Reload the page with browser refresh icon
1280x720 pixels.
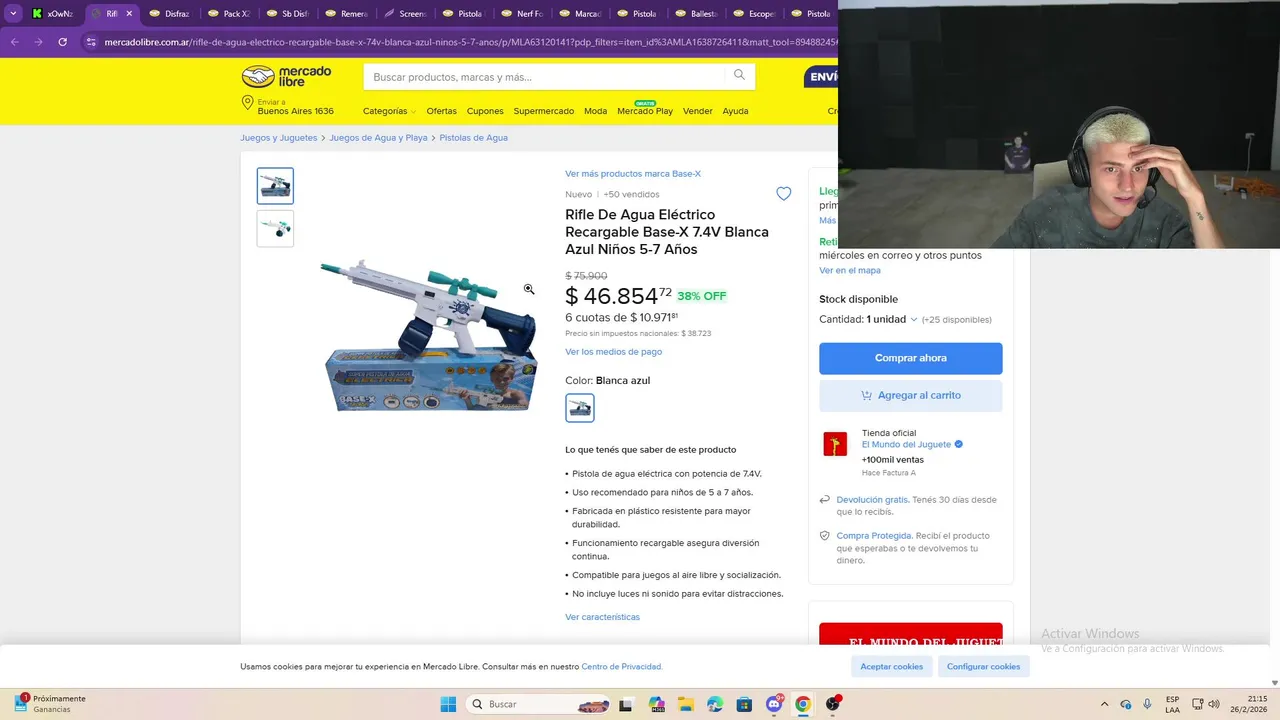coord(62,42)
